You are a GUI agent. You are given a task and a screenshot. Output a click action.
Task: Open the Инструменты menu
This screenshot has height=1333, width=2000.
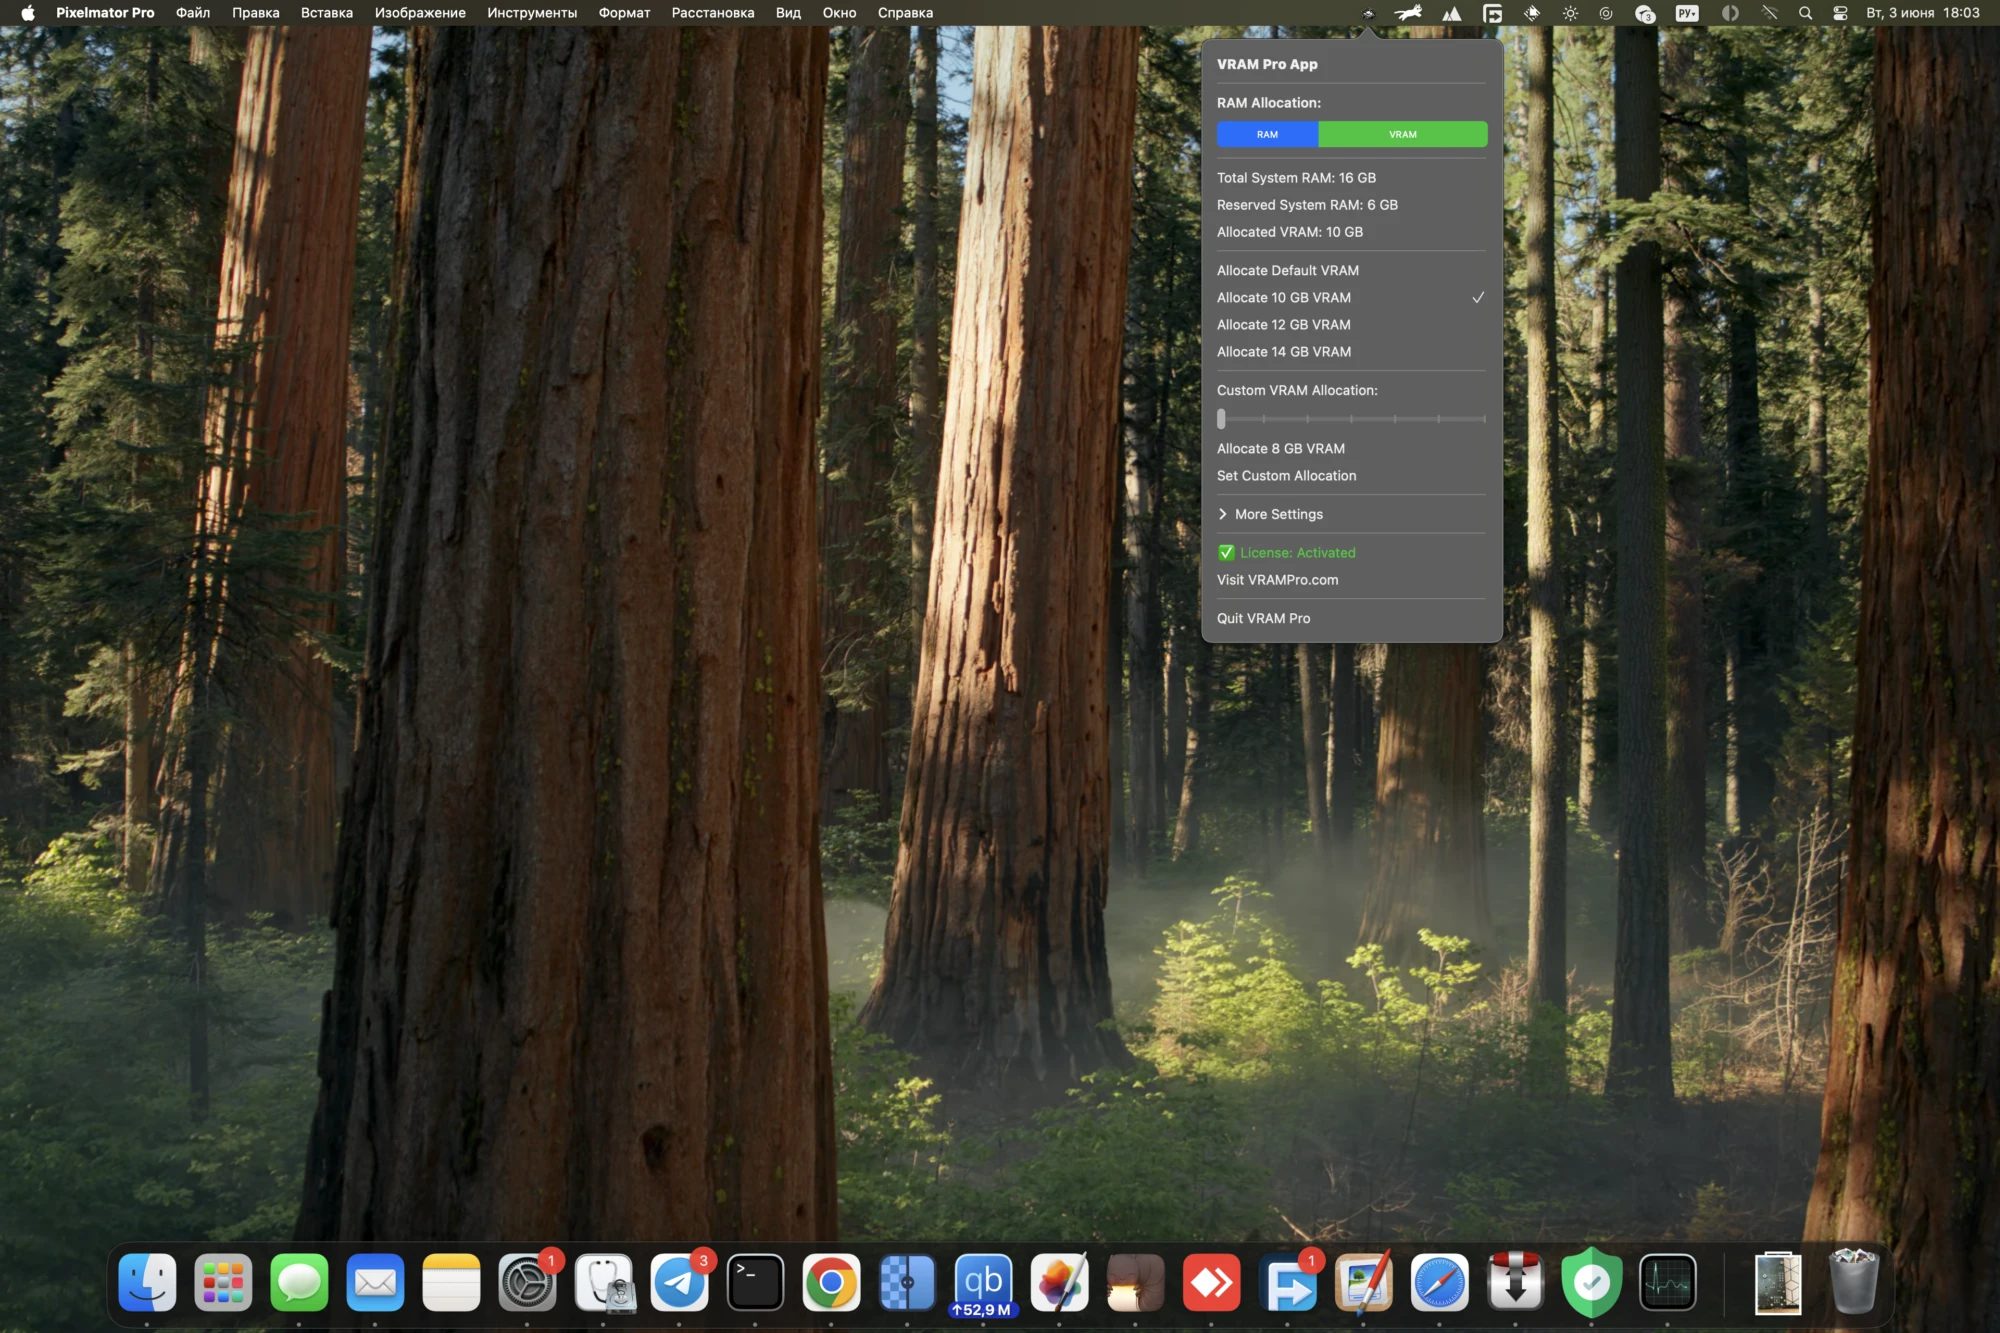531,13
